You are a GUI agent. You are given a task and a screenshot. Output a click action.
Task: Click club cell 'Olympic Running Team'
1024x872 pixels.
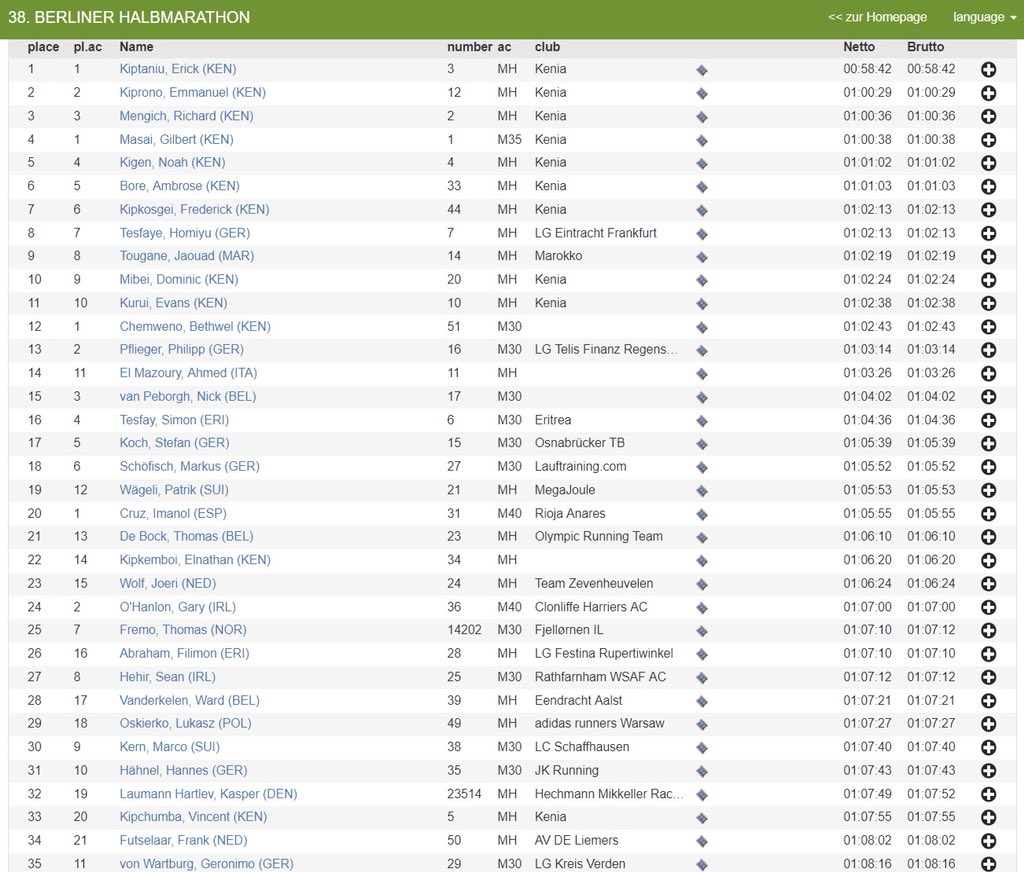pyautogui.click(x=599, y=536)
